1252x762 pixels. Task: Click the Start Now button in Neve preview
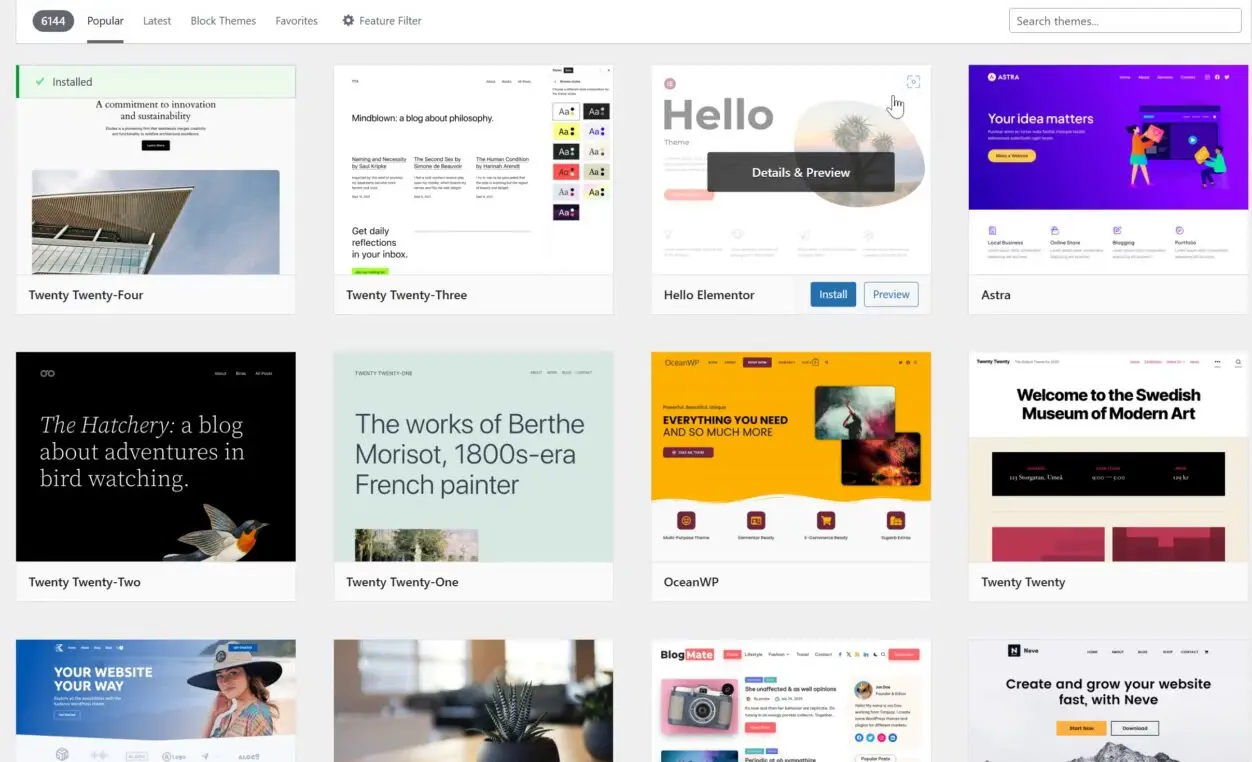coord(1081,728)
